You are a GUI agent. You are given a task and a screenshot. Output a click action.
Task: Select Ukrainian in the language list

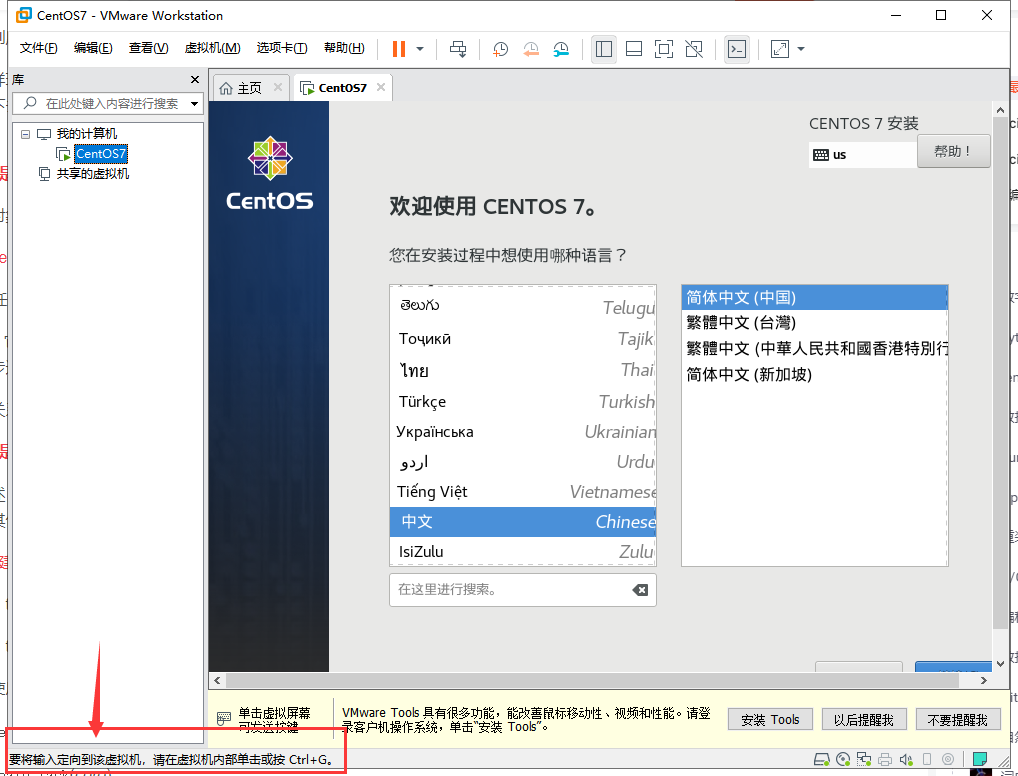pos(523,432)
